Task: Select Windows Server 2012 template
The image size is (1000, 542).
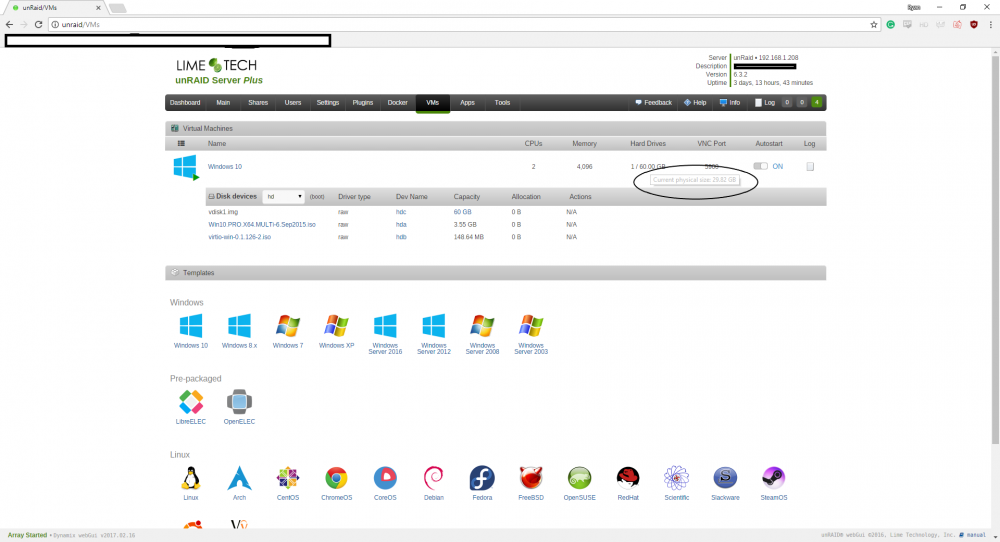Action: (434, 326)
